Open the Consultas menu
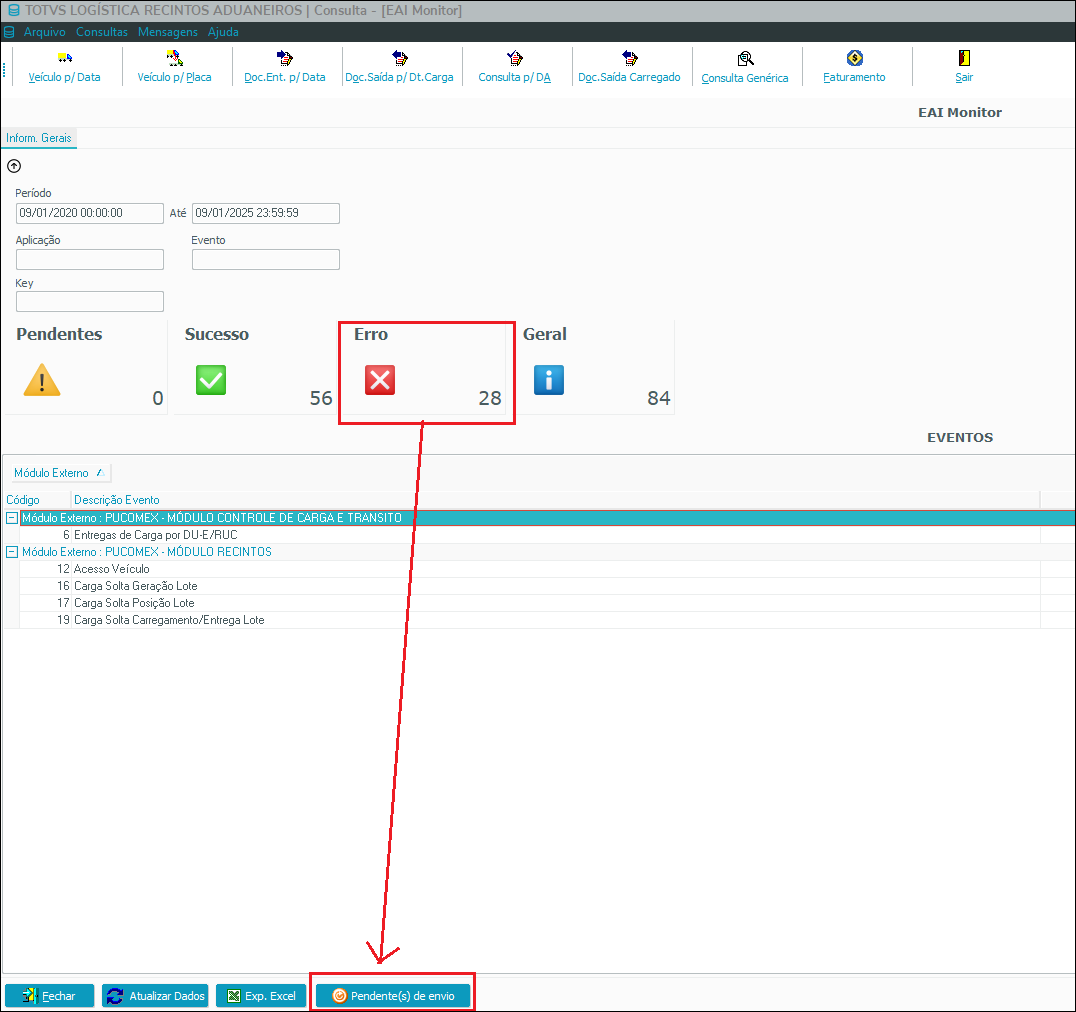Viewport: 1076px width, 1012px height. tap(102, 32)
